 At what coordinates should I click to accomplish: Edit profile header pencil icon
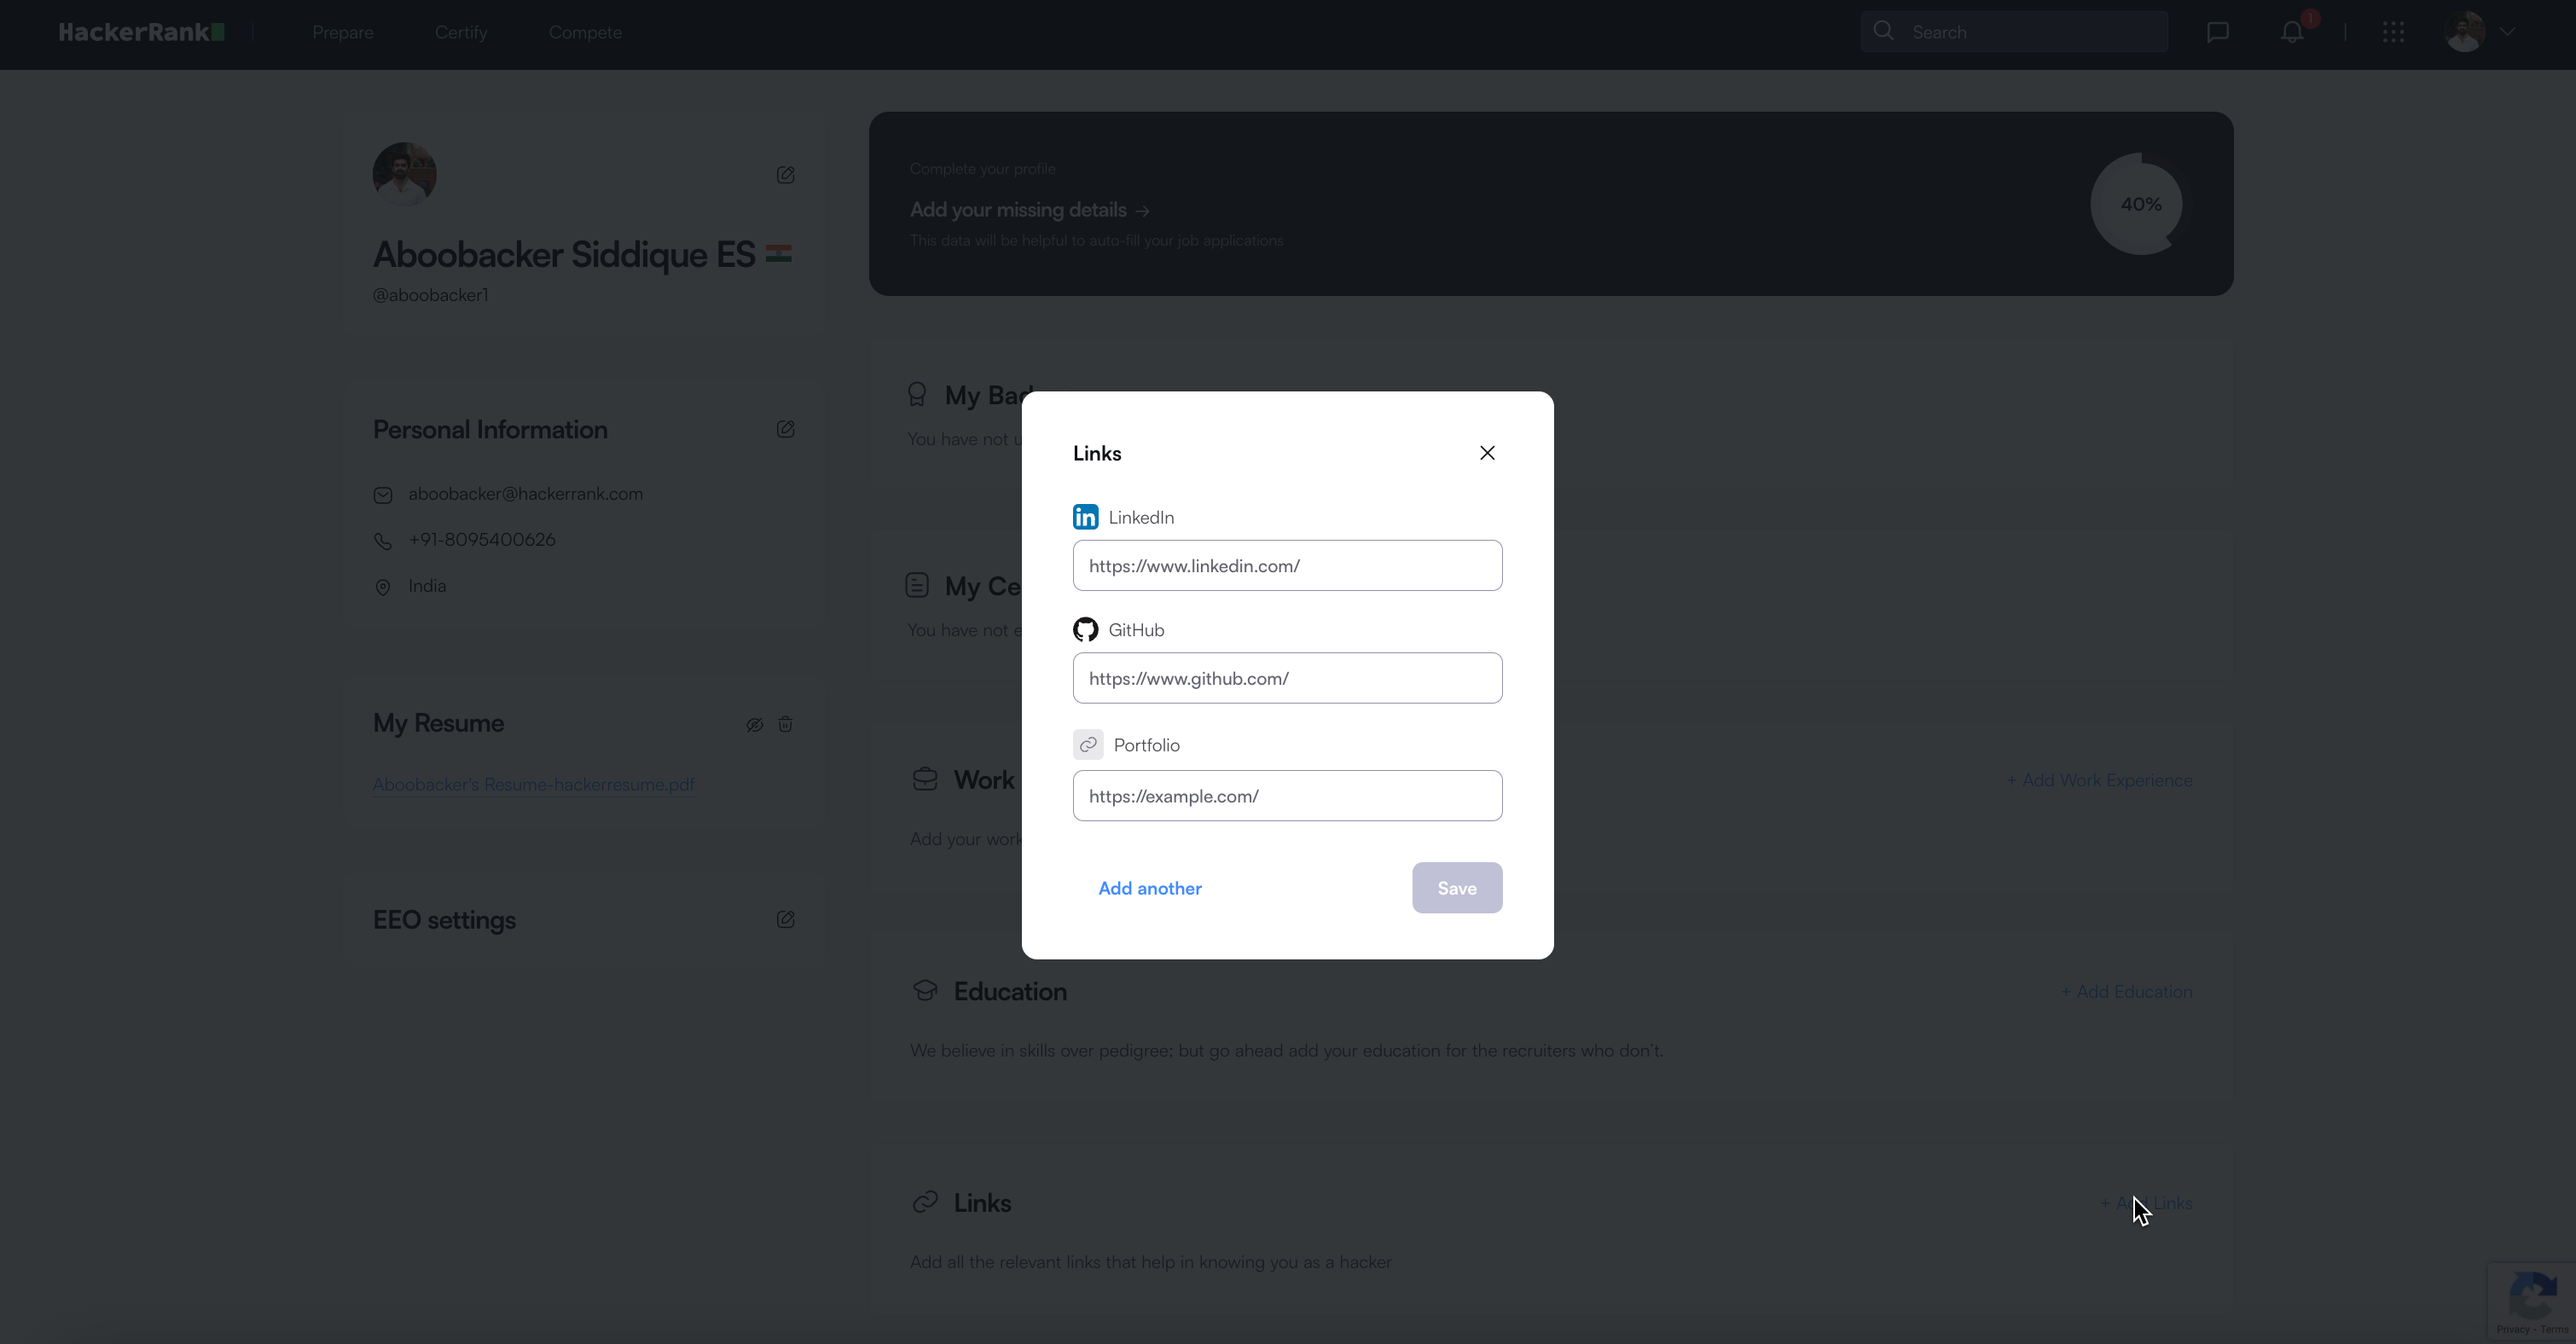point(786,175)
